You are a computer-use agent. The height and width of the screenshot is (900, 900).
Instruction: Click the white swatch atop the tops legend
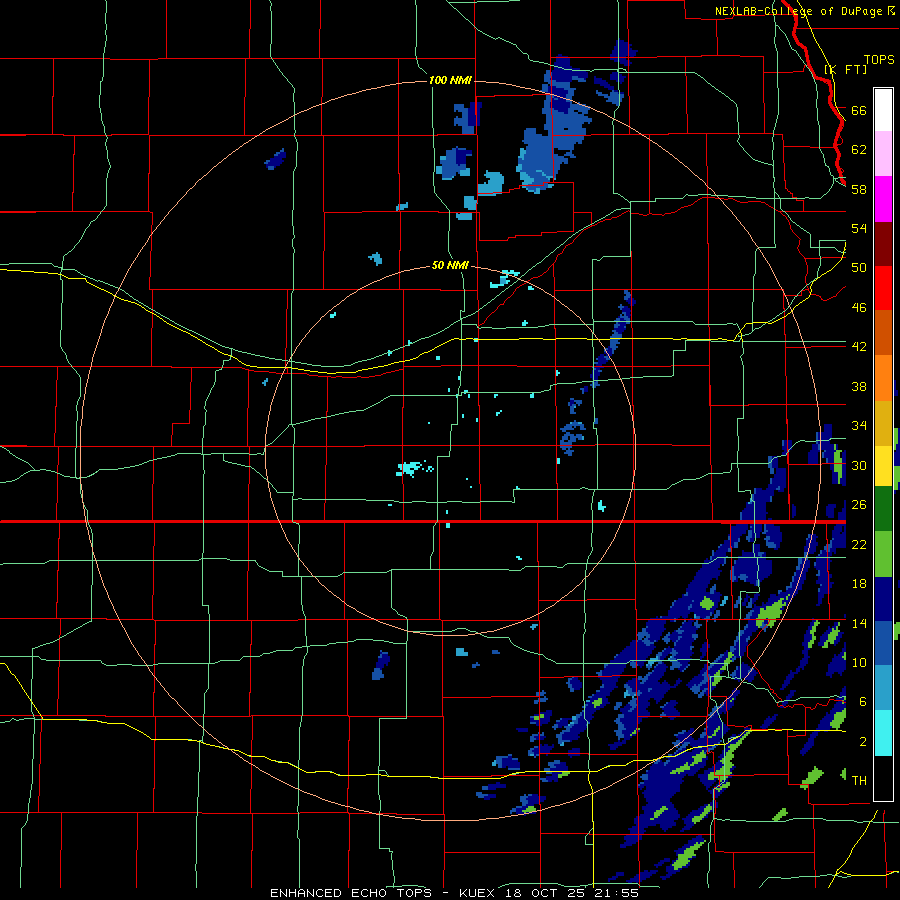pos(883,110)
